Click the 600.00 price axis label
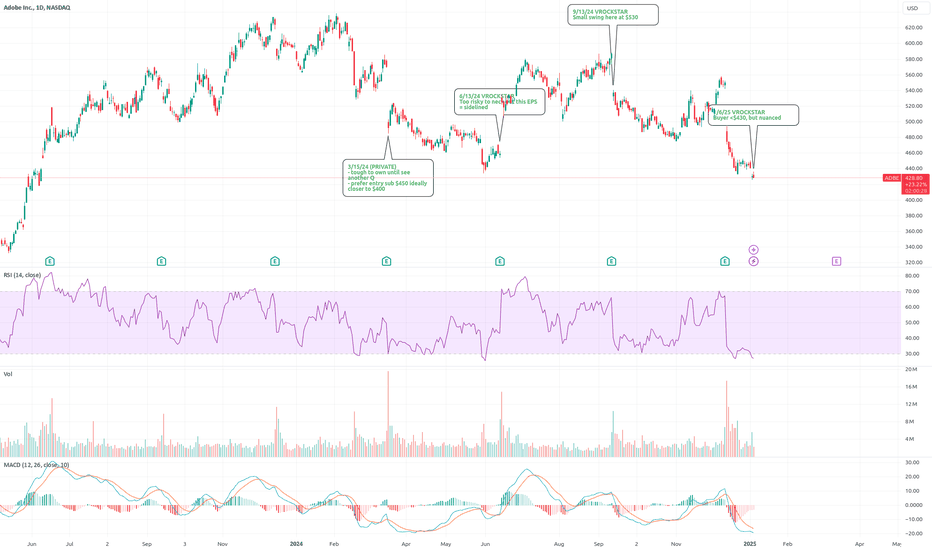This screenshot has width=932, height=550. point(913,43)
